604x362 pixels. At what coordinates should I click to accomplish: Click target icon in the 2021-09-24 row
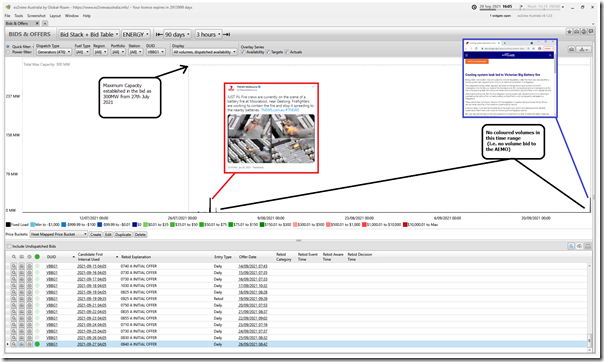point(29,325)
